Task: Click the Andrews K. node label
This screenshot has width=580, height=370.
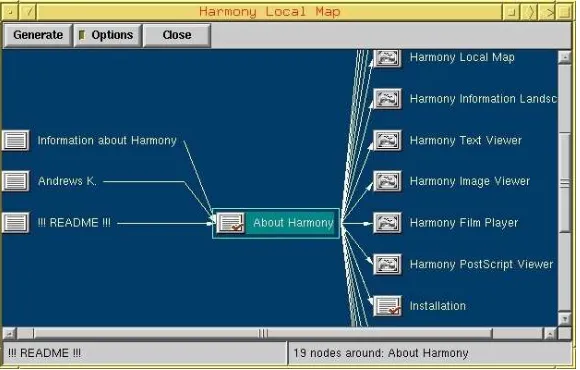Action: 67,181
